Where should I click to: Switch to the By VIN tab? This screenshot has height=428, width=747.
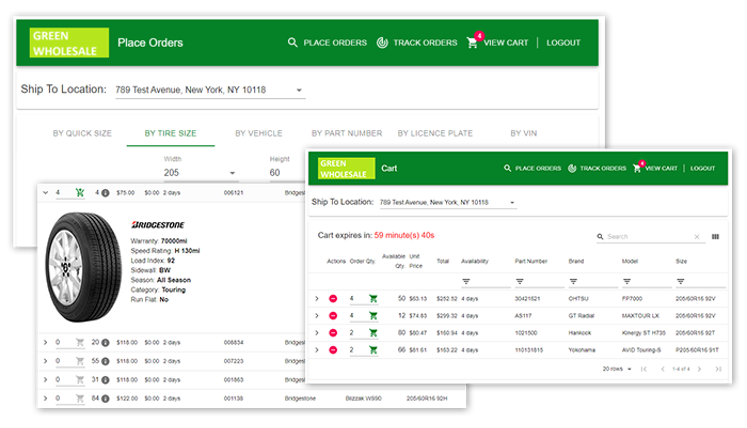[524, 133]
